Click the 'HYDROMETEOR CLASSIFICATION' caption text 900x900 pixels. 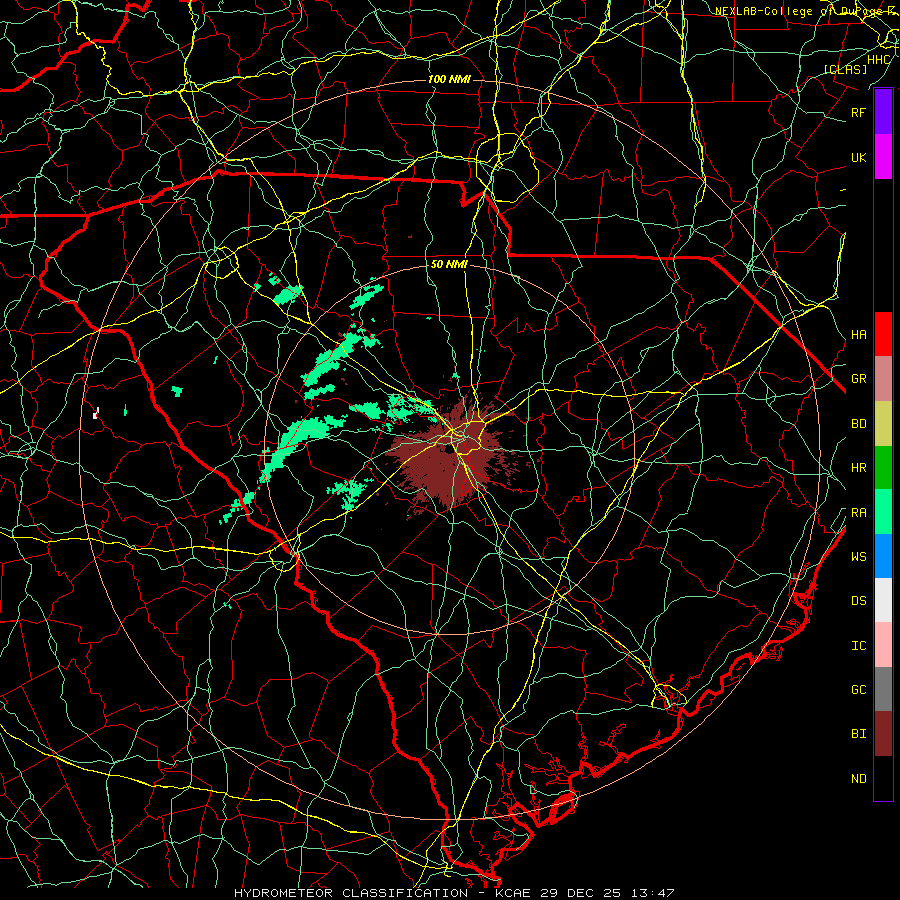point(351,893)
